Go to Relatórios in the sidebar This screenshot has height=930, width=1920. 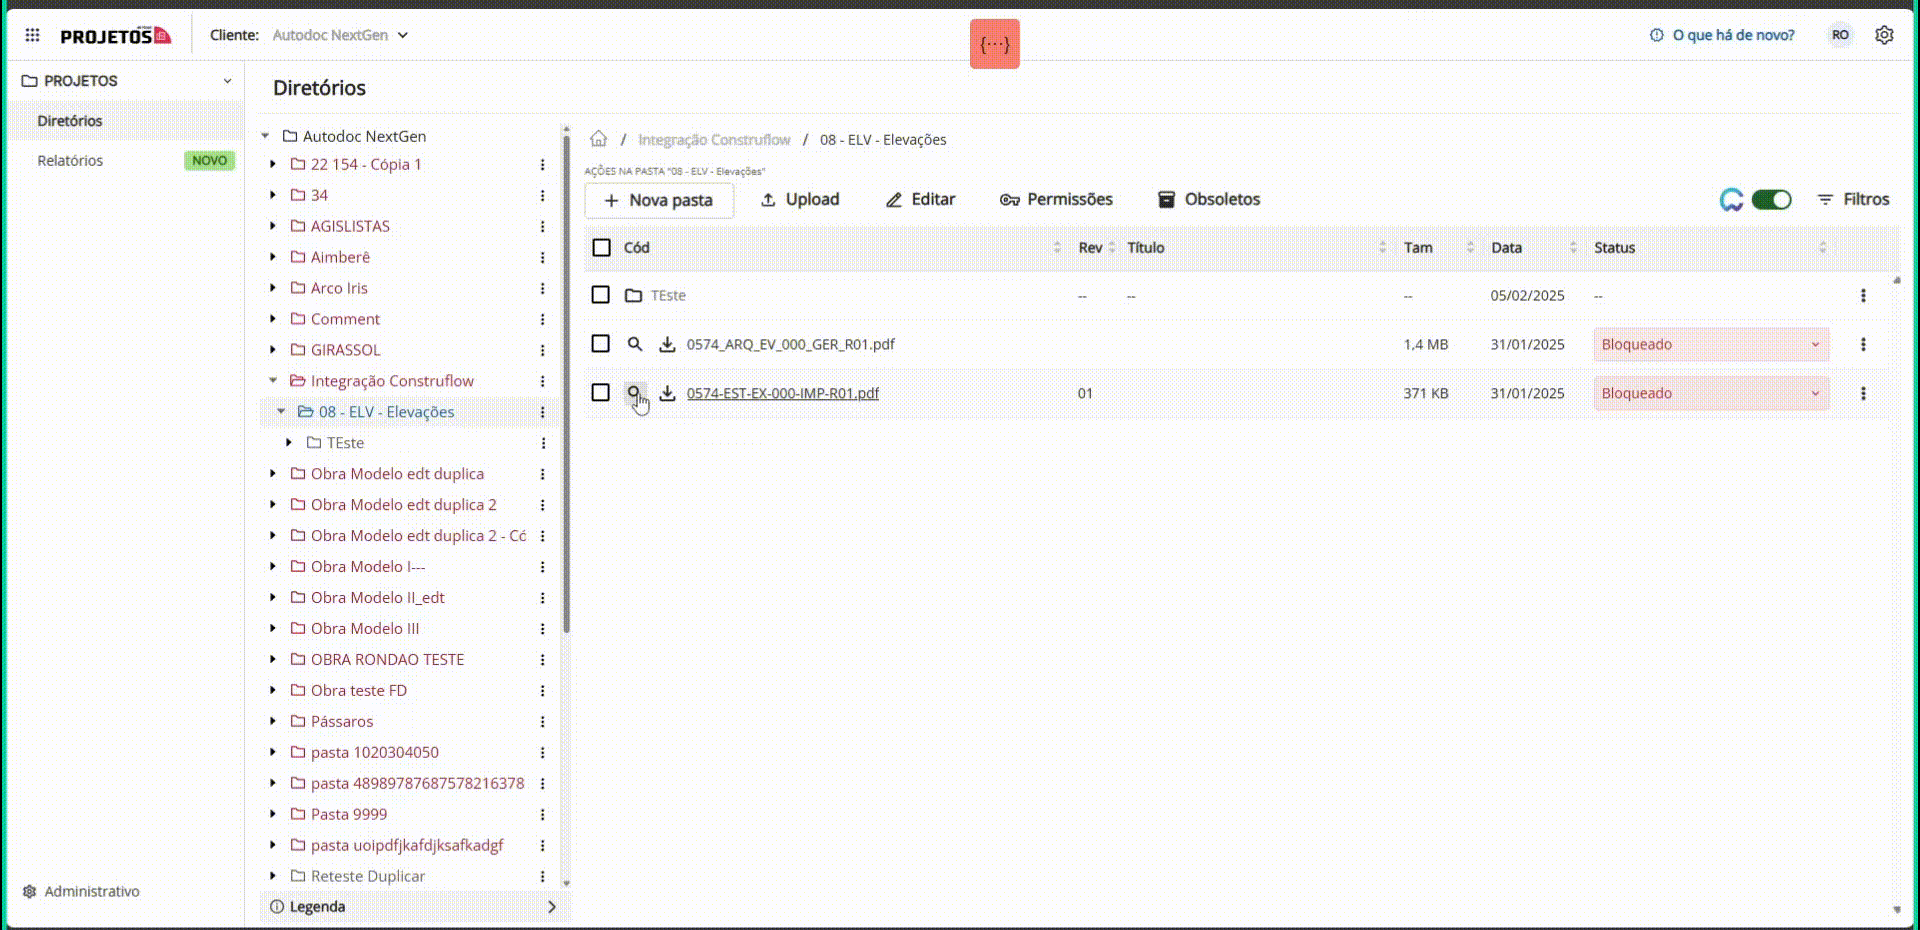pyautogui.click(x=70, y=160)
